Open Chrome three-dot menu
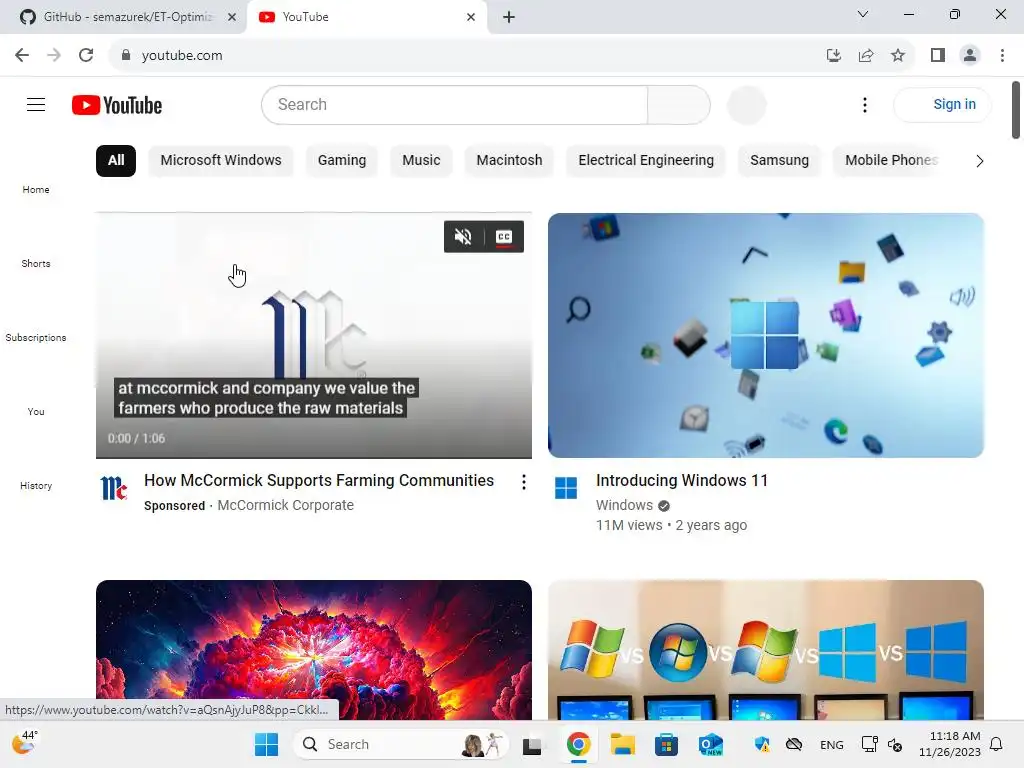 coord(1002,56)
